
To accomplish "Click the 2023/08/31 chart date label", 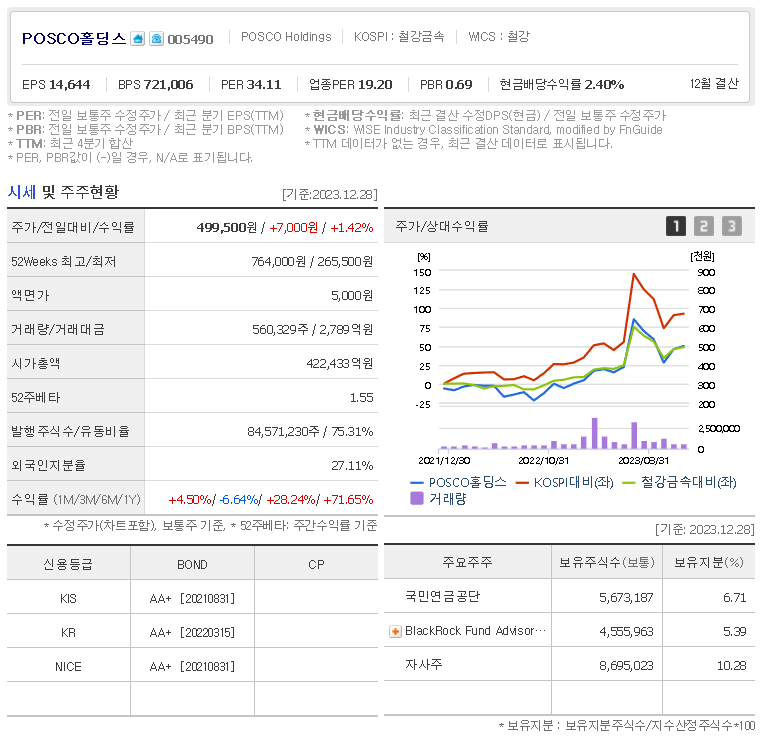I will (643, 461).
